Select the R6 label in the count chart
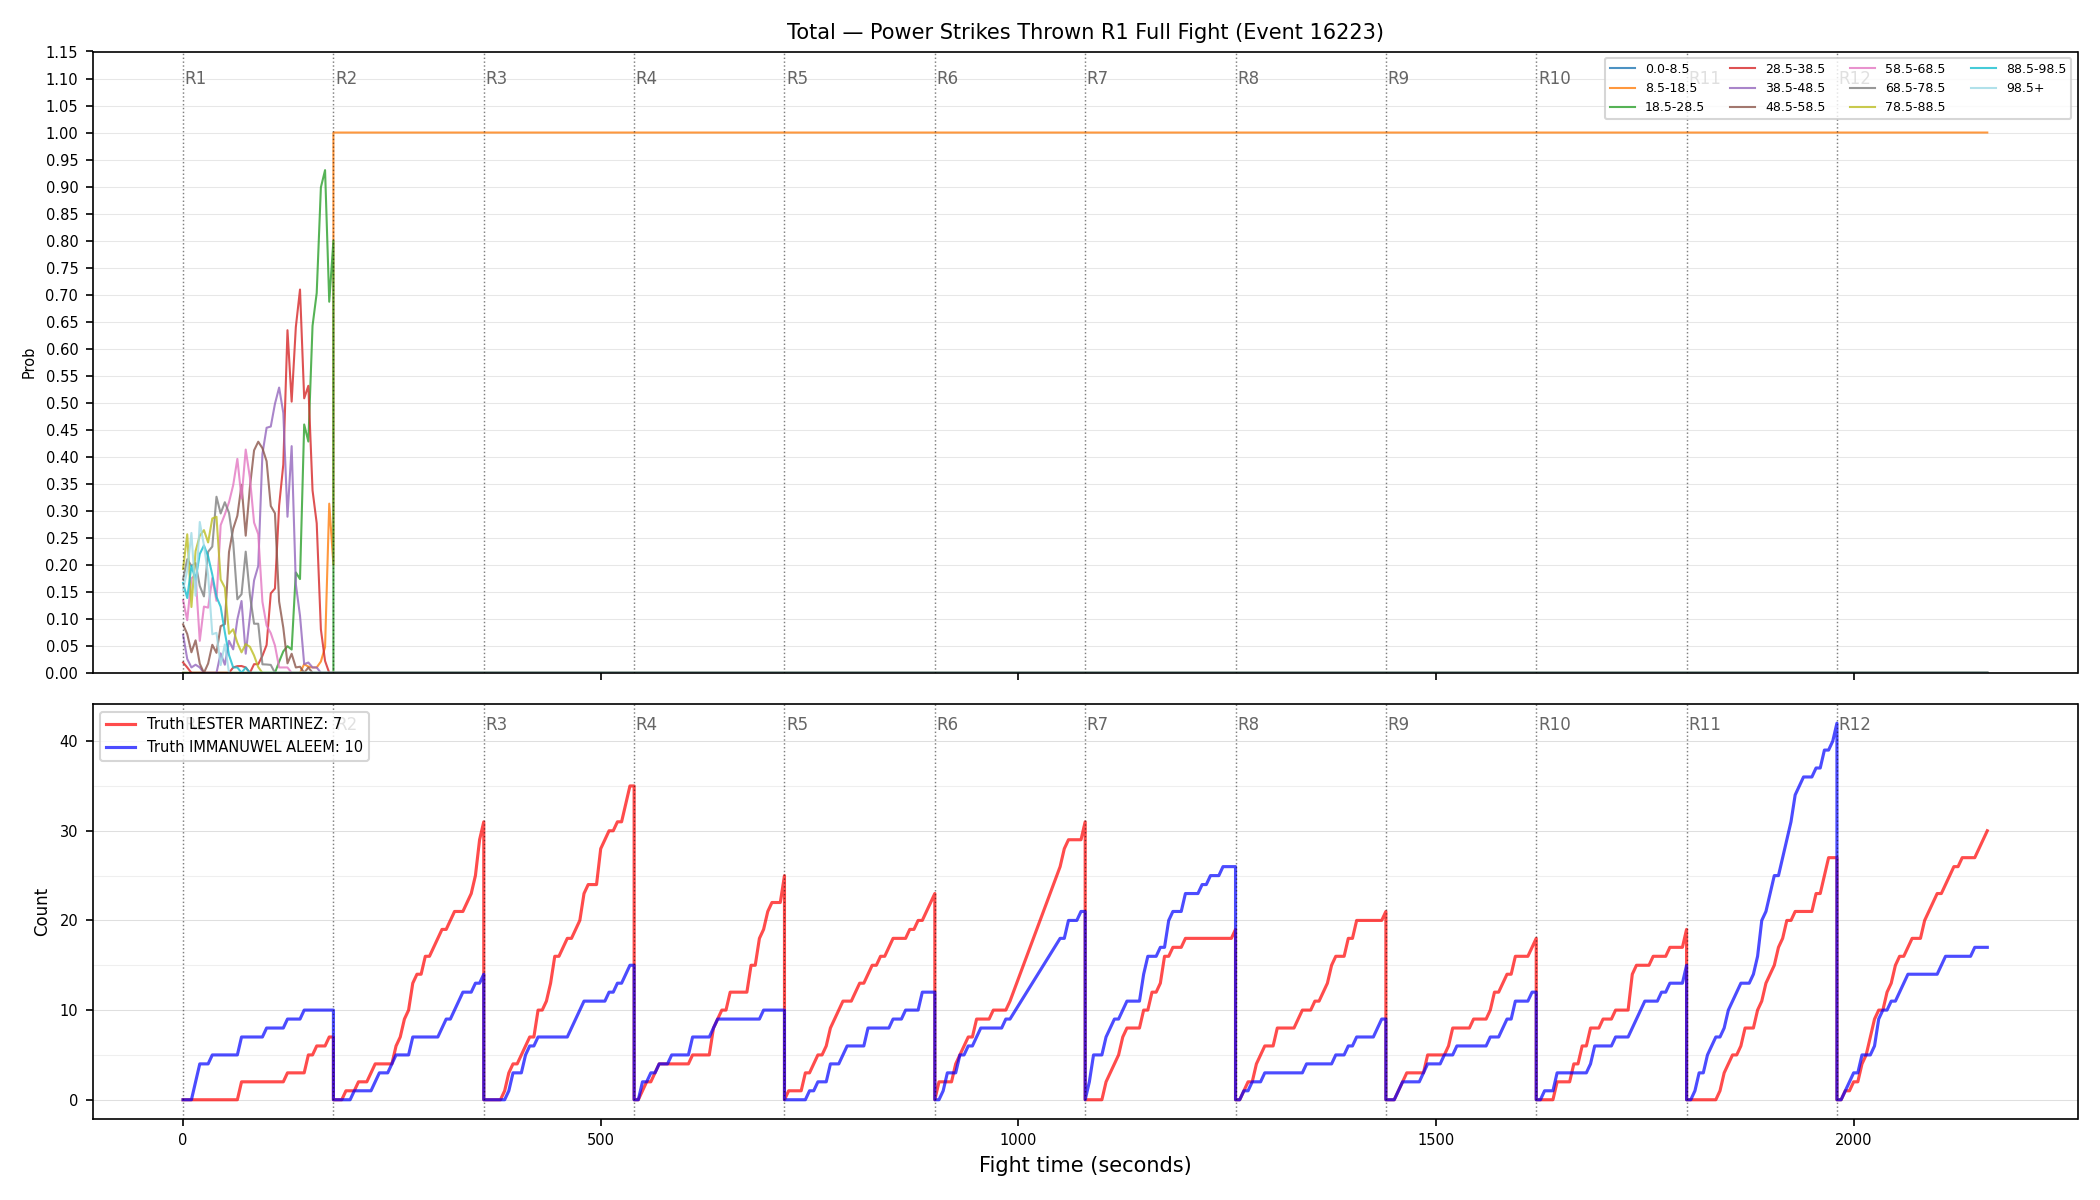The width and height of the screenshot is (2100, 1200). [x=947, y=724]
